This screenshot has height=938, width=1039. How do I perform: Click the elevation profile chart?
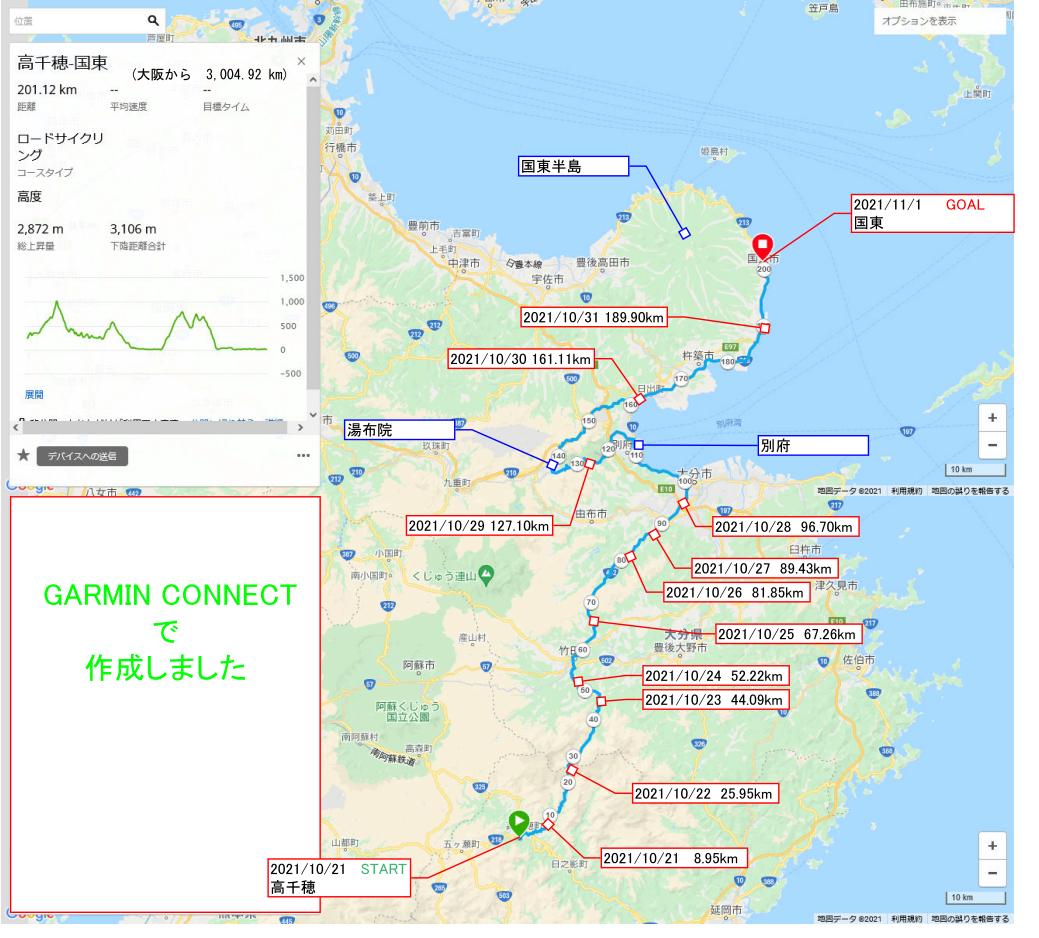(x=146, y=326)
